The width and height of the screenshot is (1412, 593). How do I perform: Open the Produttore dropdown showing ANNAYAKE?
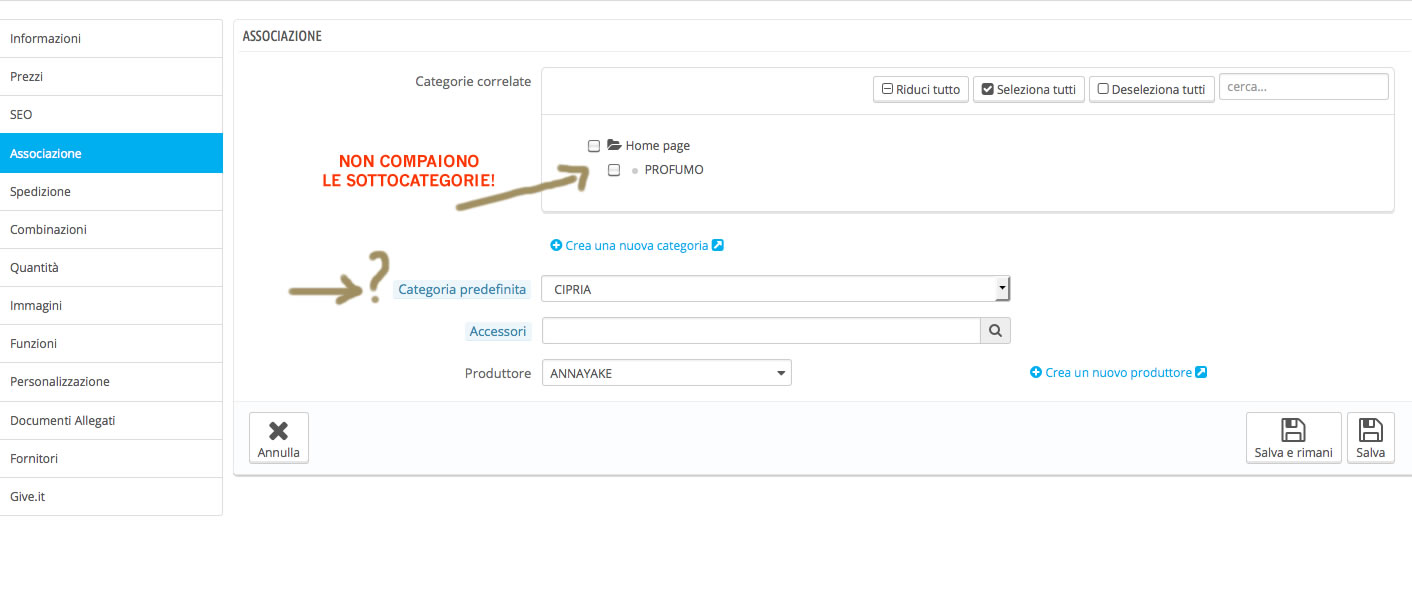click(666, 373)
